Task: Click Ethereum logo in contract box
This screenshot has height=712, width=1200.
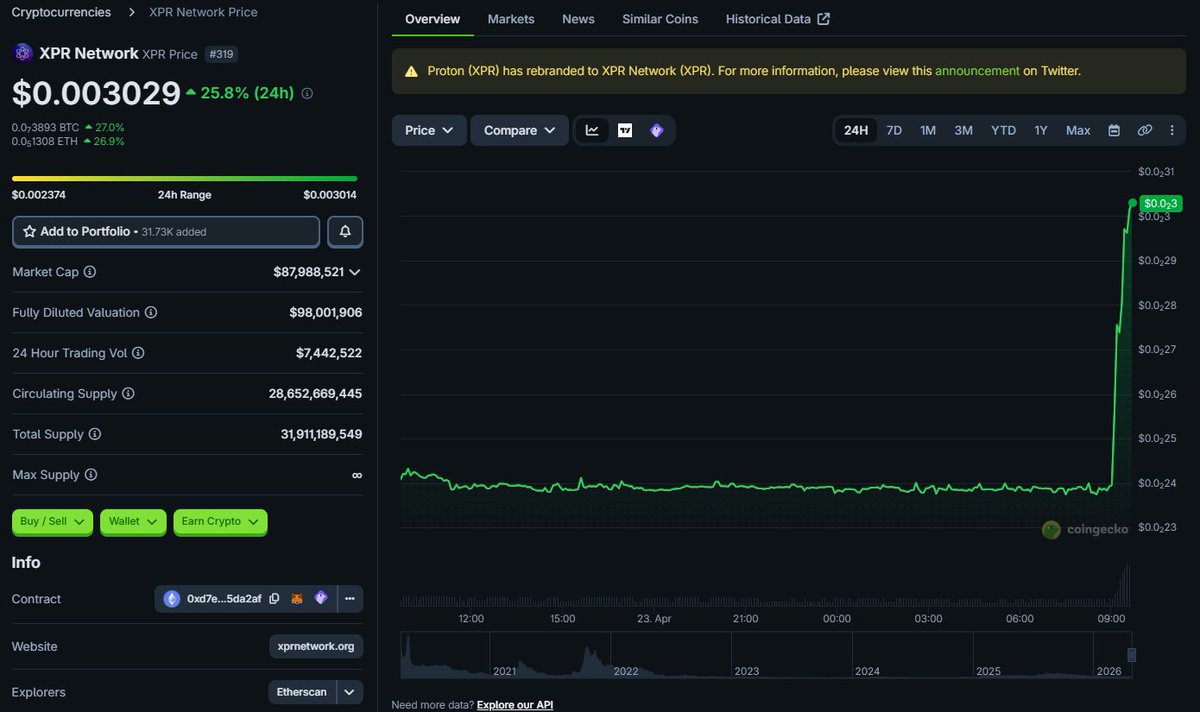Action: (172, 599)
